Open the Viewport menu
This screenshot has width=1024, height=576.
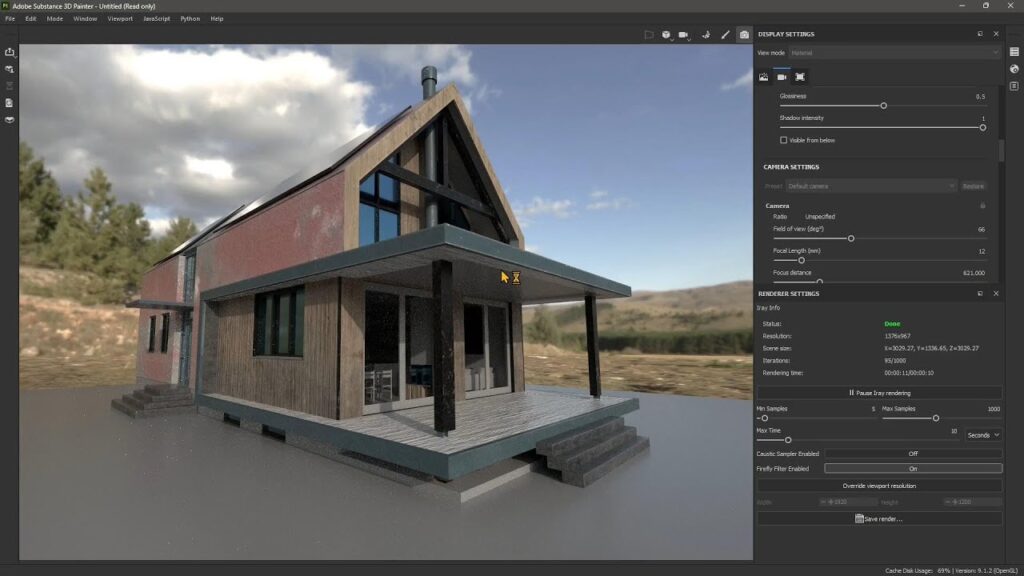(x=119, y=18)
